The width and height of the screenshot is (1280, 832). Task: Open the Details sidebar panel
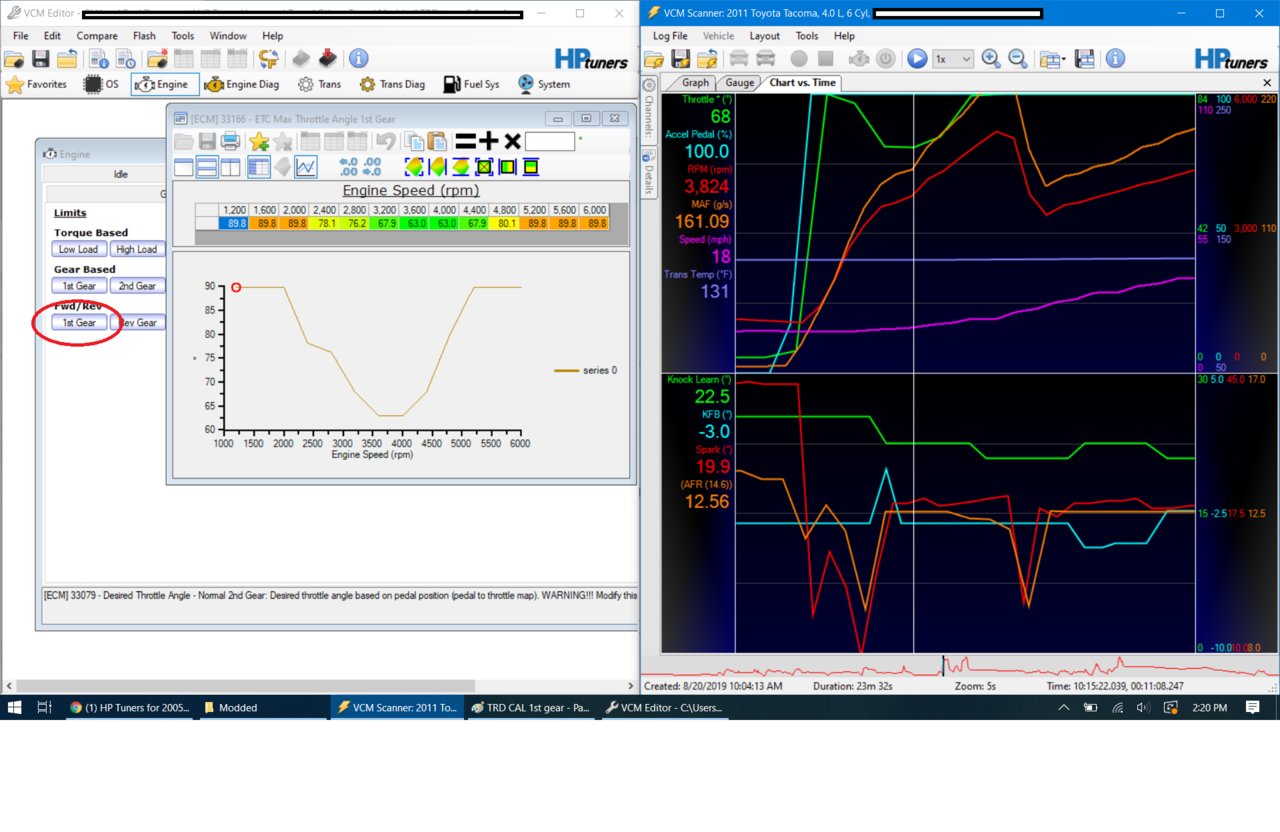[648, 175]
